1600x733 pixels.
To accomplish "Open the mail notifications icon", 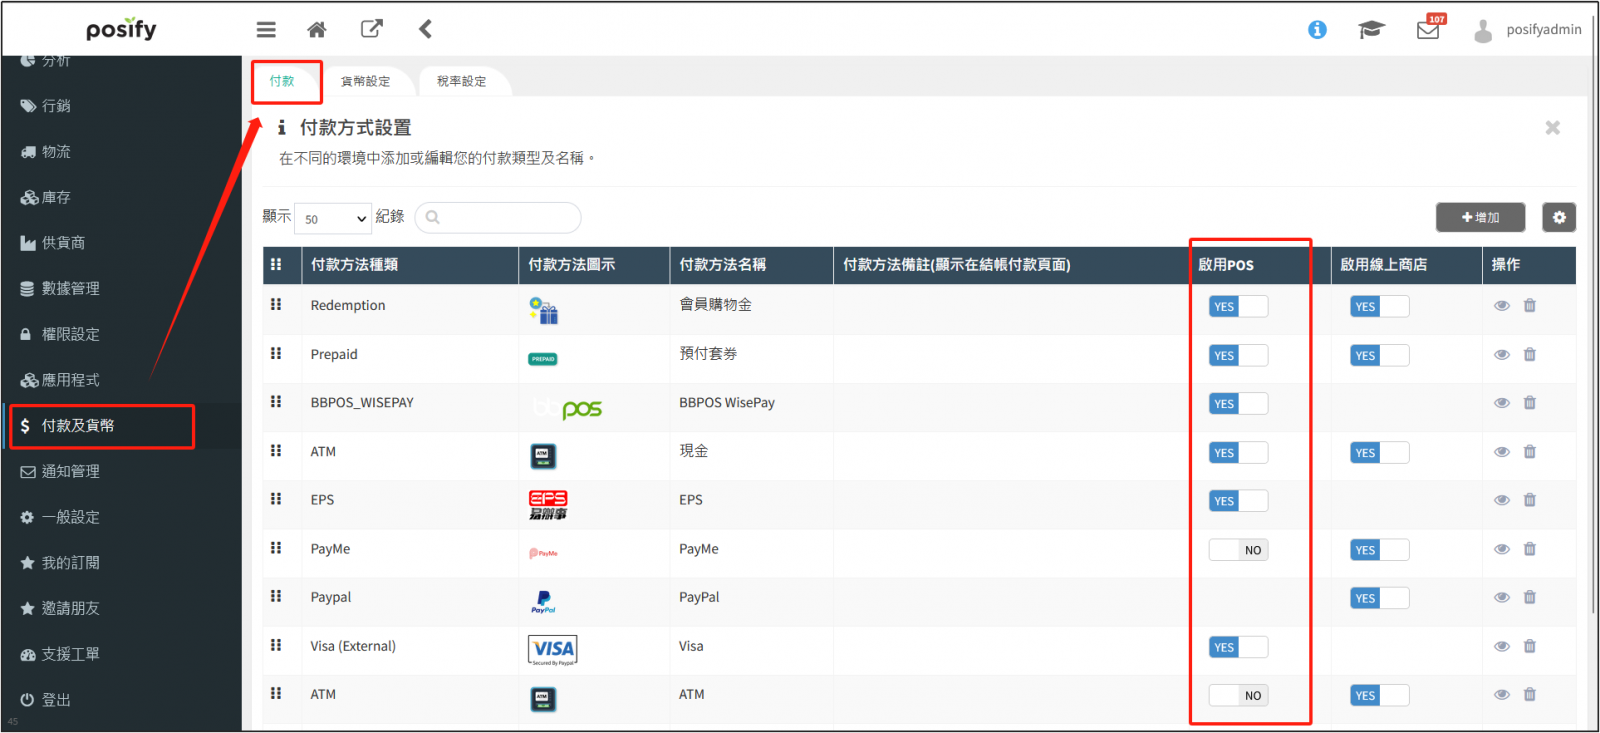I will [x=1429, y=29].
